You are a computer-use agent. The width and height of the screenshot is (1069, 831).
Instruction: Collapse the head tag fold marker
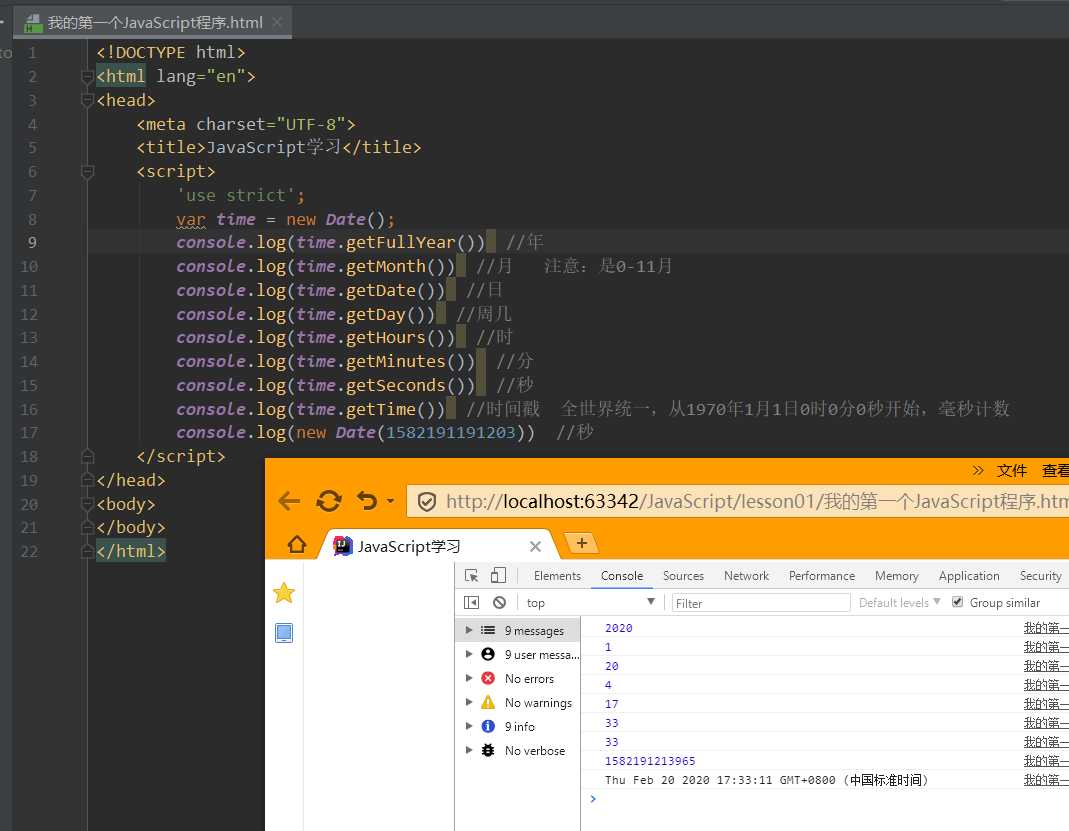pos(87,100)
